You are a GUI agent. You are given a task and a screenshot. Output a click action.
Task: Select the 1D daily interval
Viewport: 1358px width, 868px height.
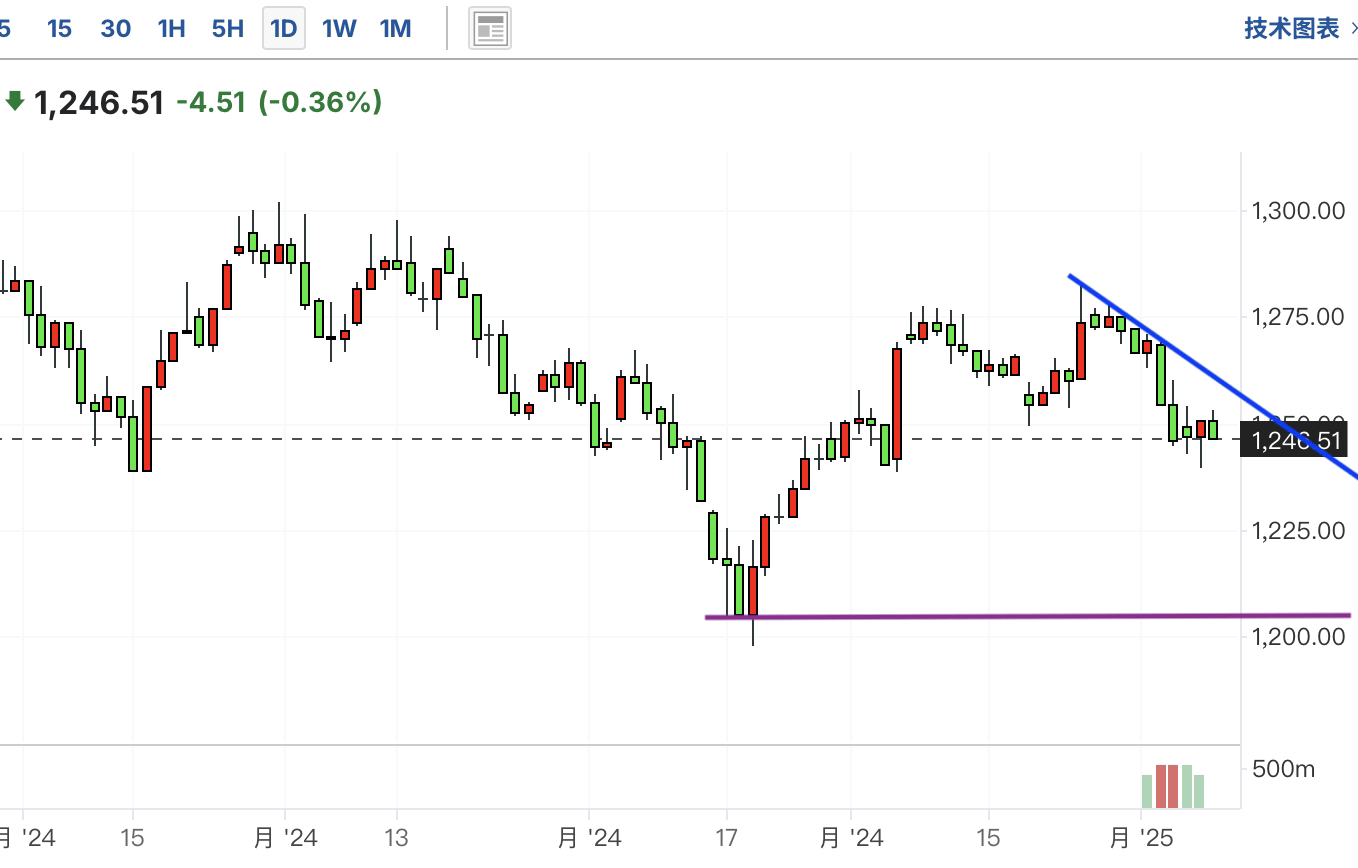284,29
